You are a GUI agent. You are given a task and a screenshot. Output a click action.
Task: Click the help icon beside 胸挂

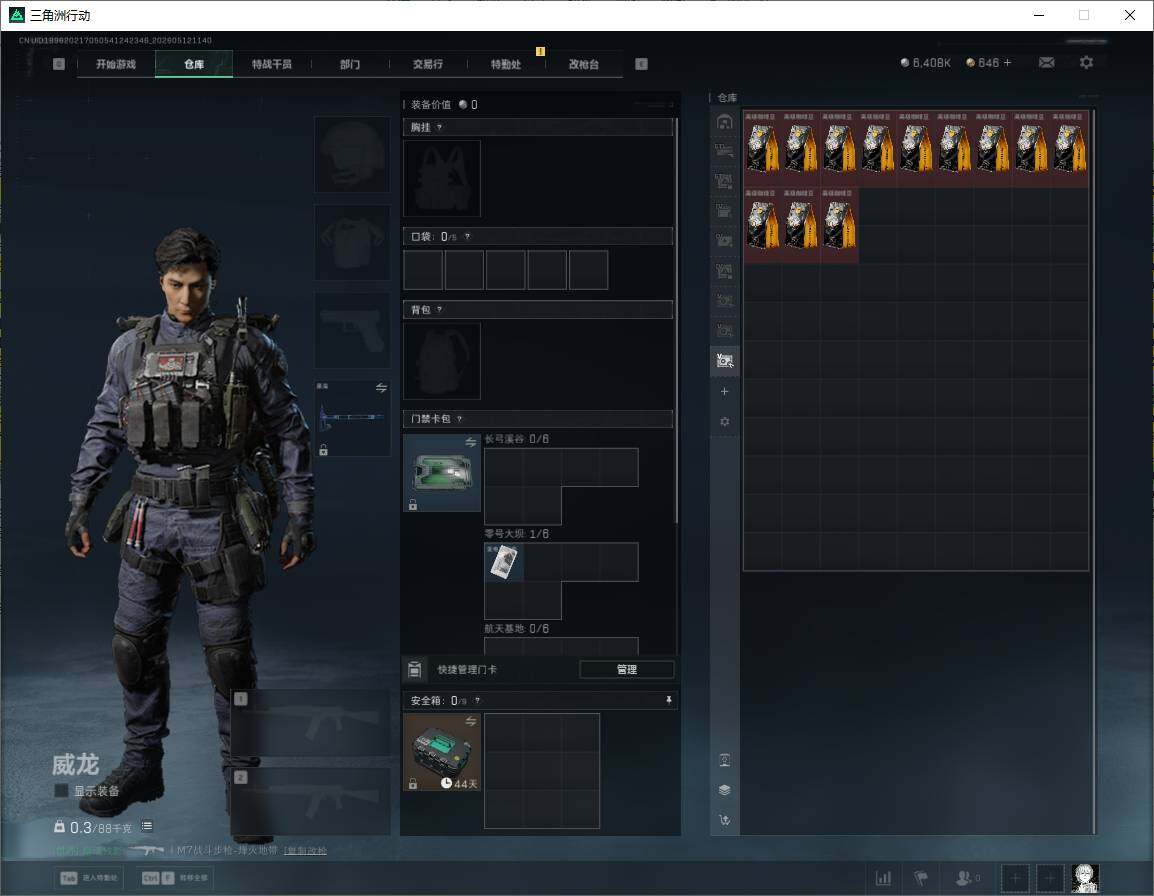439,127
